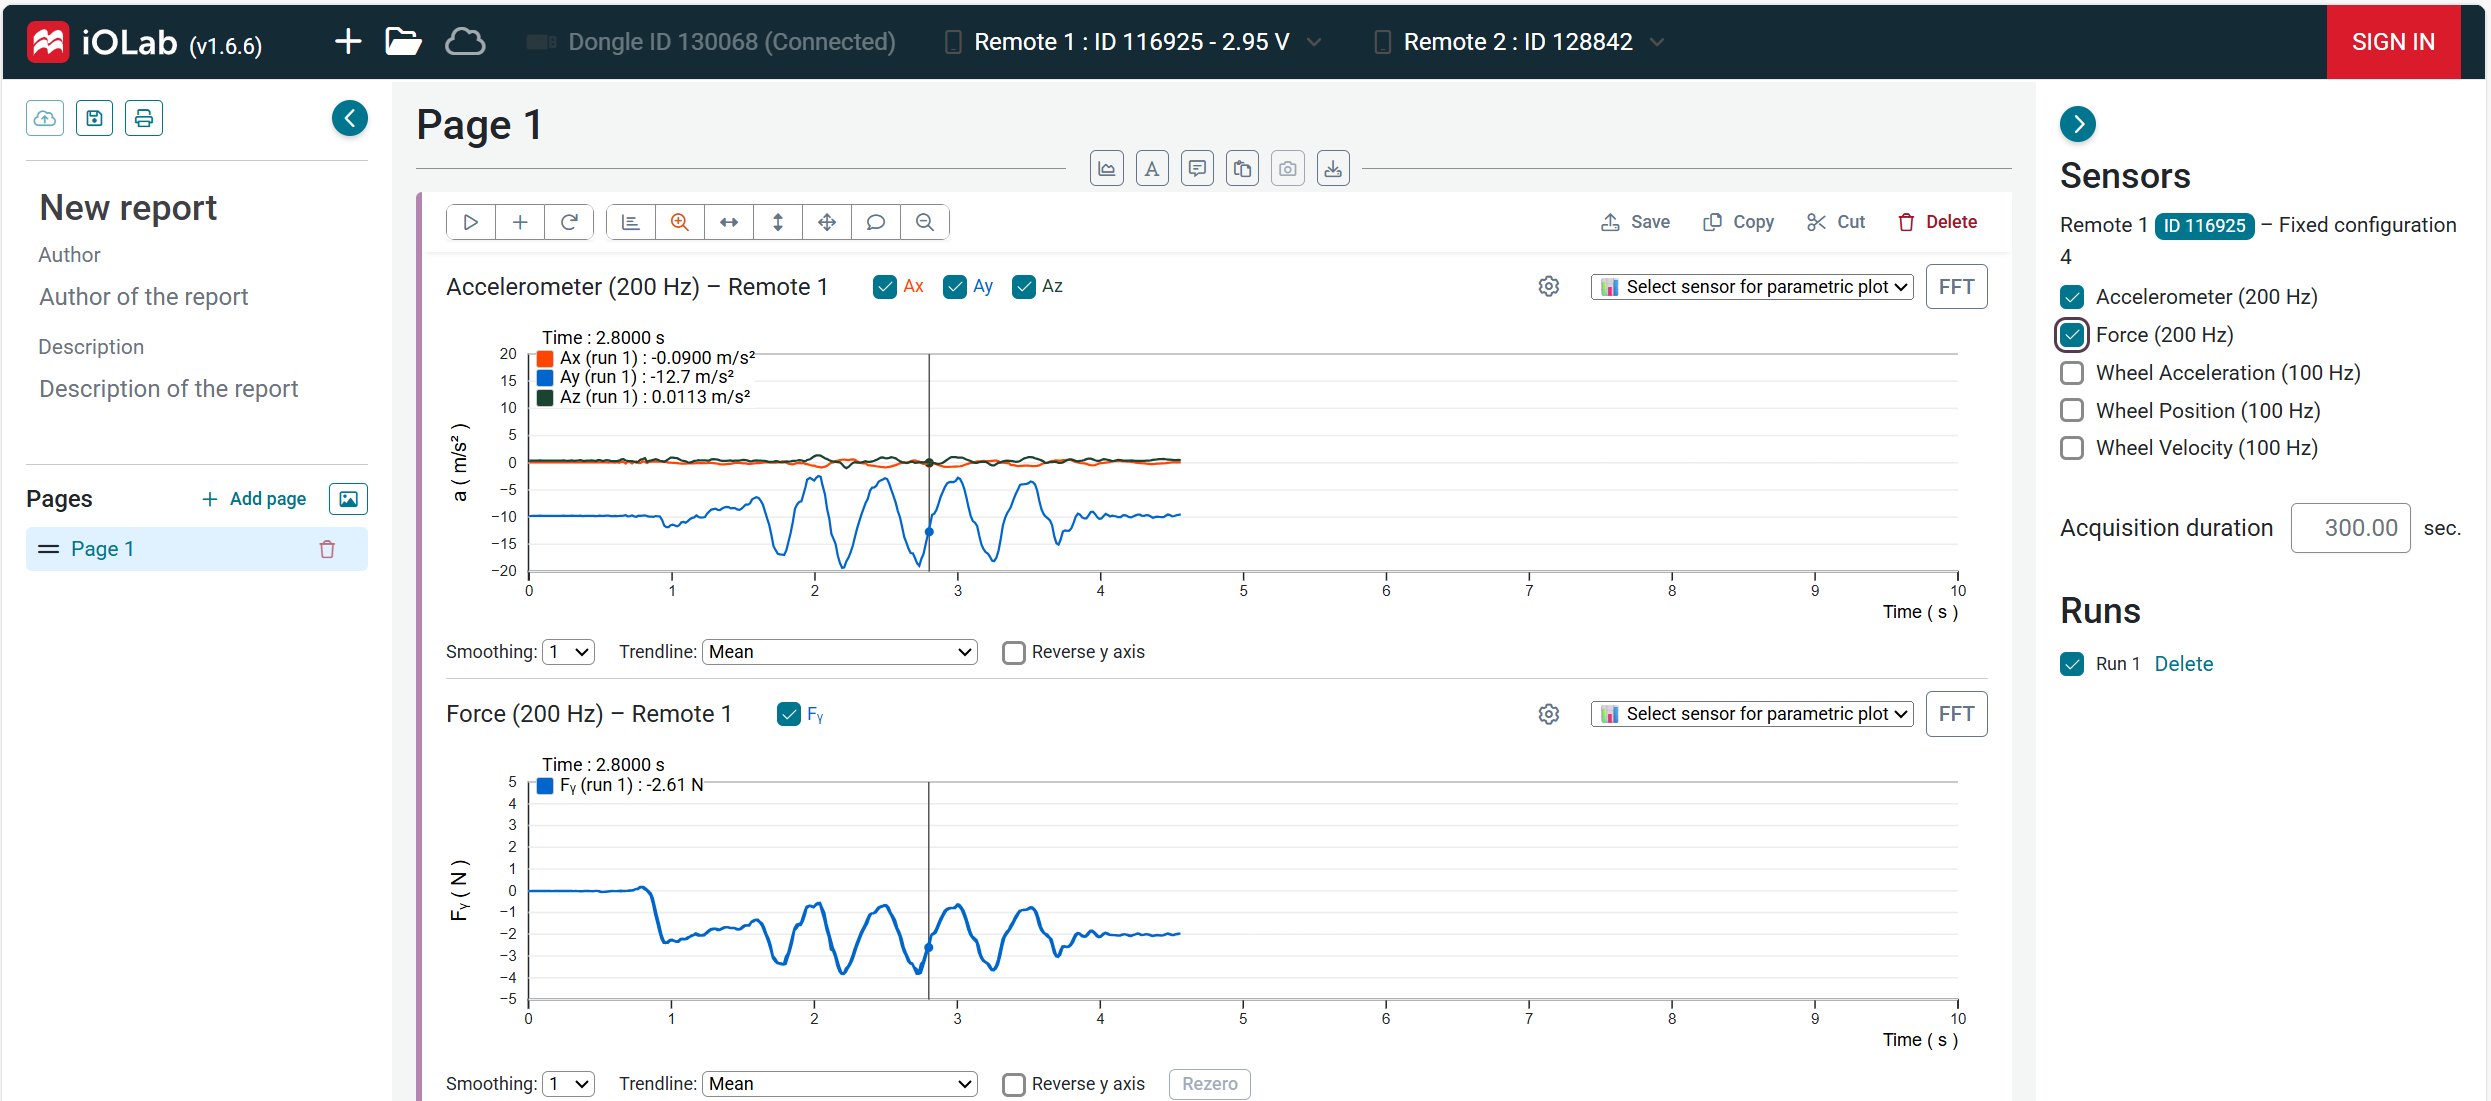Click the Acquisition duration input field
The image size is (2491, 1101).
[x=2350, y=528]
